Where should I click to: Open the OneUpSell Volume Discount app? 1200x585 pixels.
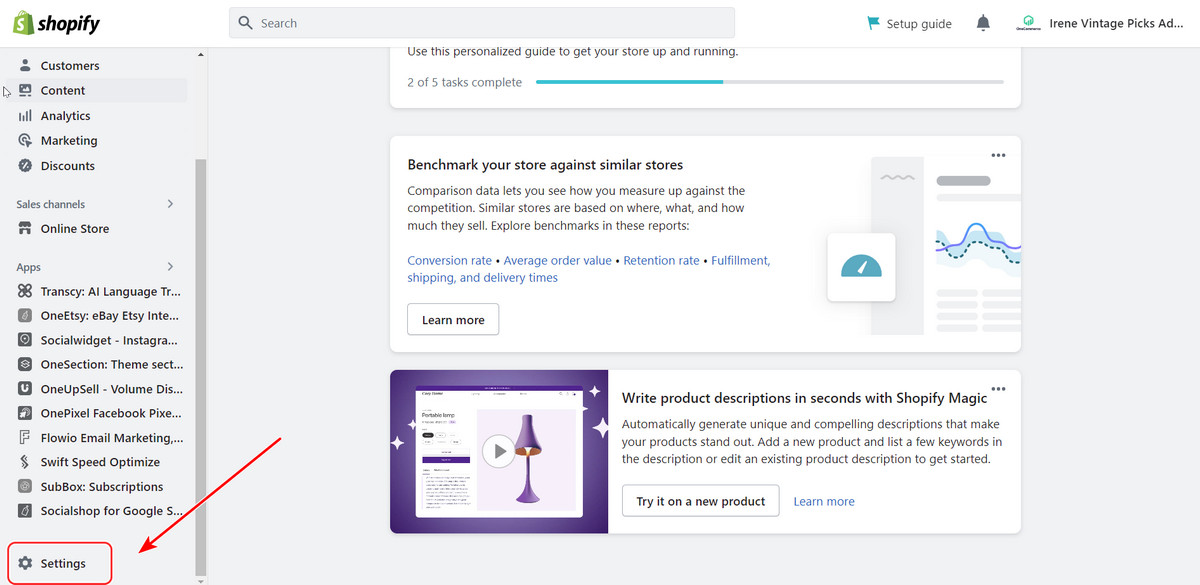[x=100, y=389]
